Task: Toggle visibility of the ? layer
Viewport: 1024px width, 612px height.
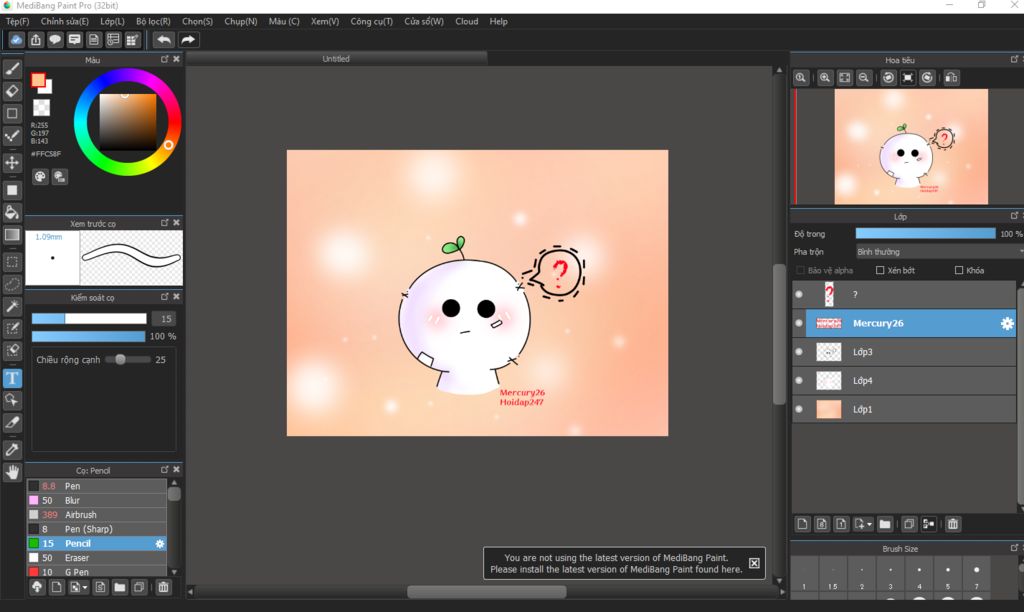Action: pyautogui.click(x=799, y=295)
